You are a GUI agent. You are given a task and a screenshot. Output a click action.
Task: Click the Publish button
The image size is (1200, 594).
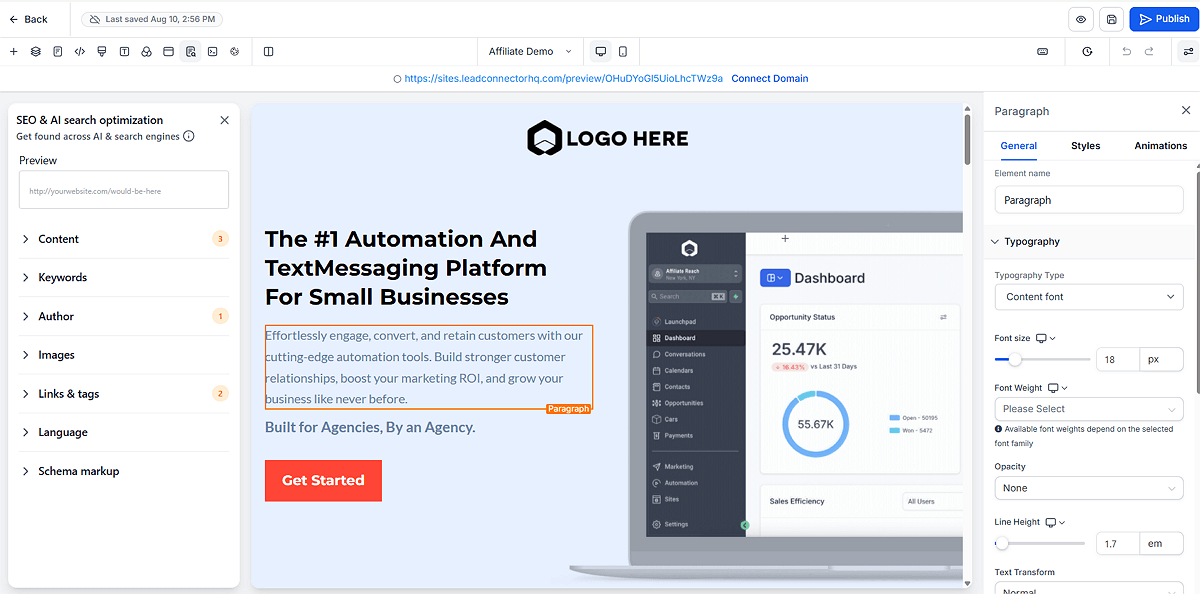1163,19
